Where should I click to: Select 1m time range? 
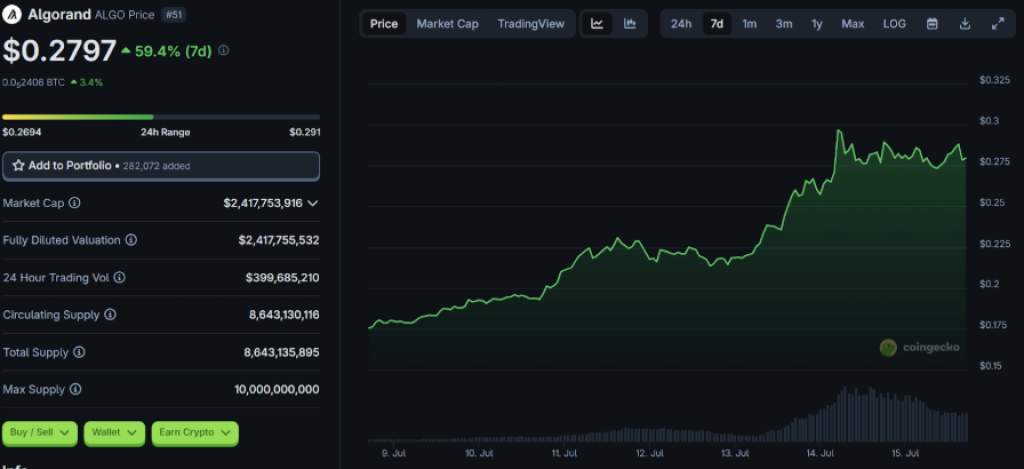(750, 24)
